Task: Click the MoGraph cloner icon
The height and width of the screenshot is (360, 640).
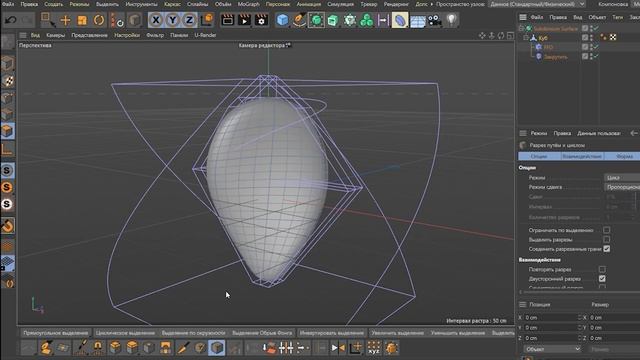Action: point(367,20)
